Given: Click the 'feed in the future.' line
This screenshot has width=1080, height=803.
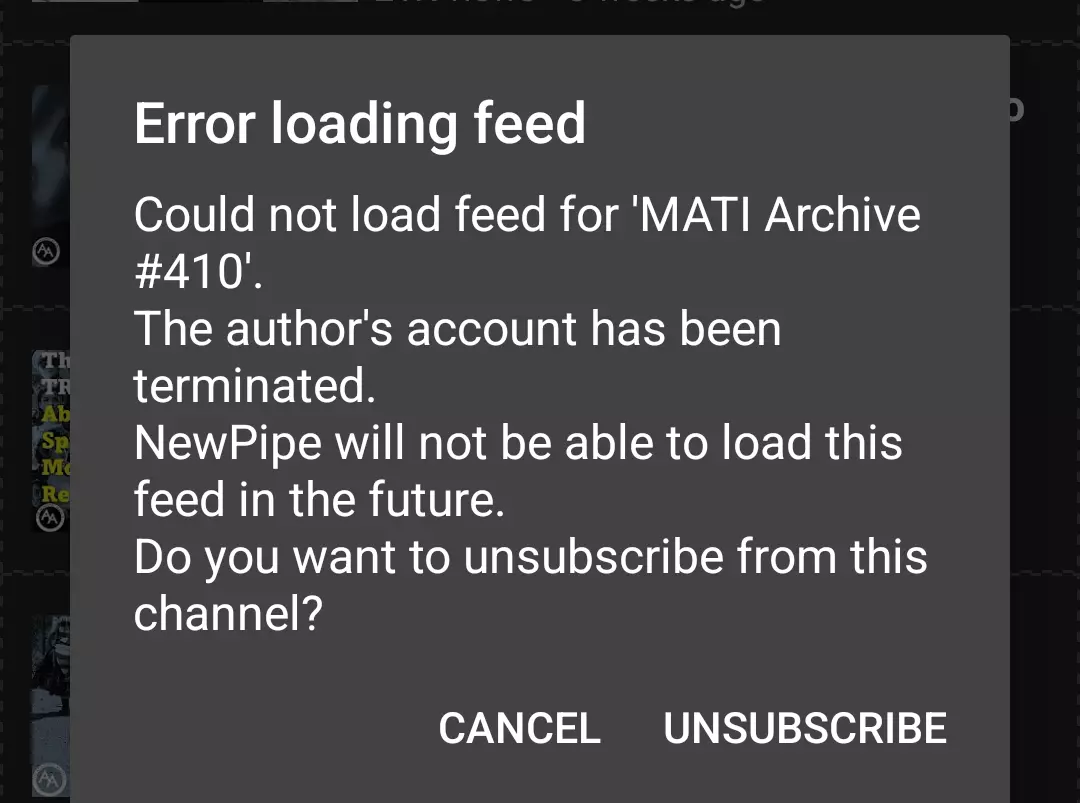Looking at the screenshot, I should click(319, 499).
